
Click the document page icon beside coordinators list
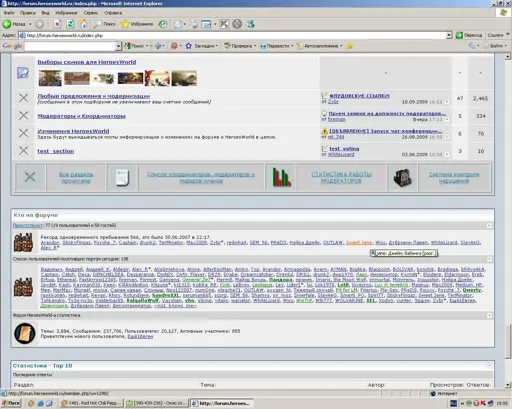click(122, 177)
